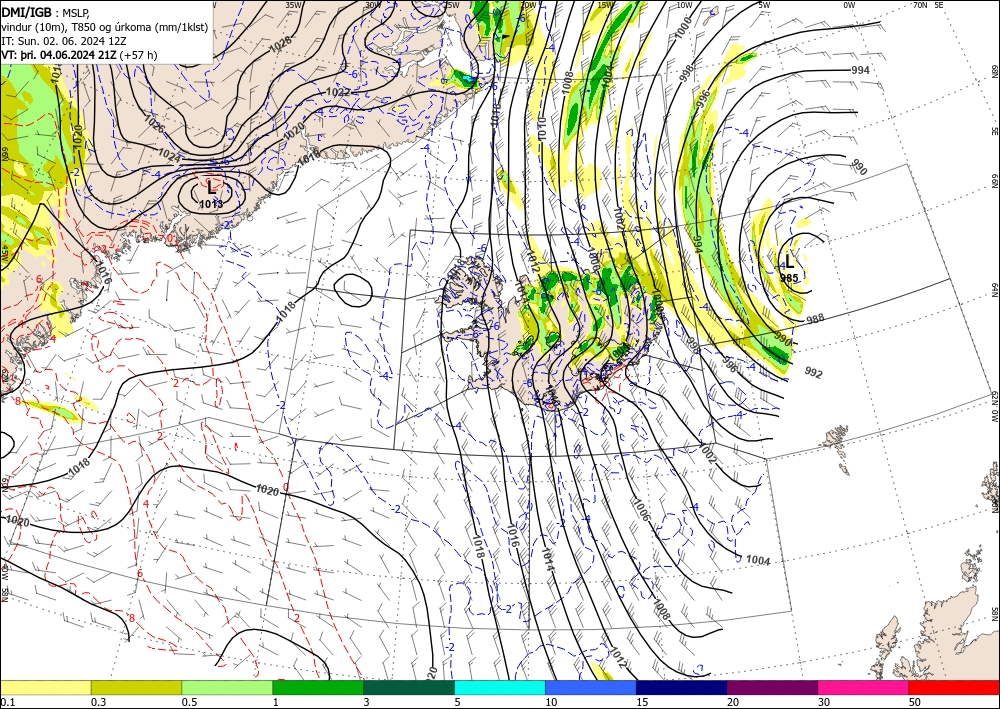Click the legend tick value '50'

(x=915, y=702)
